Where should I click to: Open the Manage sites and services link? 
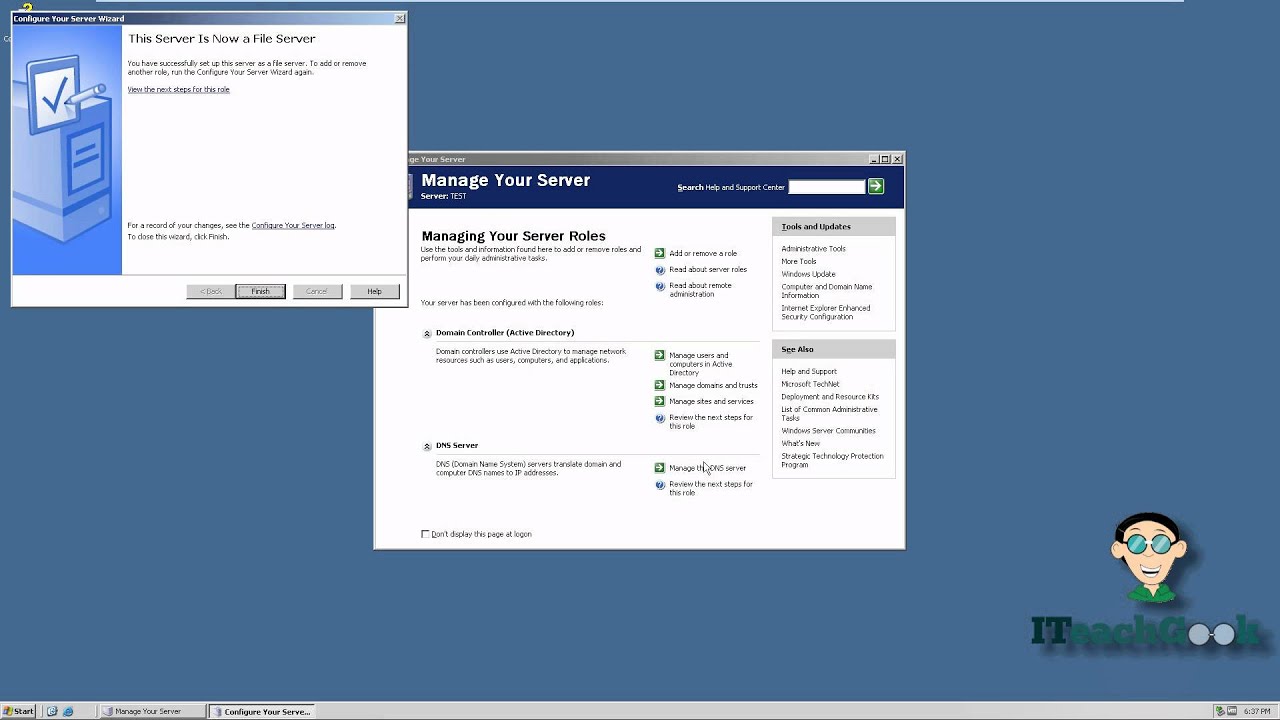click(x=711, y=401)
